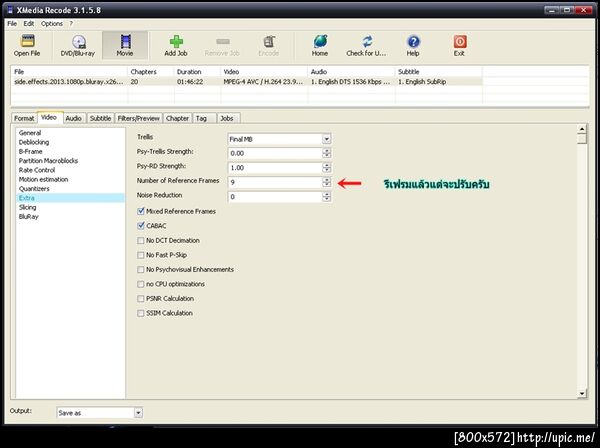Screen dimensions: 600x448
Task: Check no CPU optimizations
Action: tap(141, 284)
